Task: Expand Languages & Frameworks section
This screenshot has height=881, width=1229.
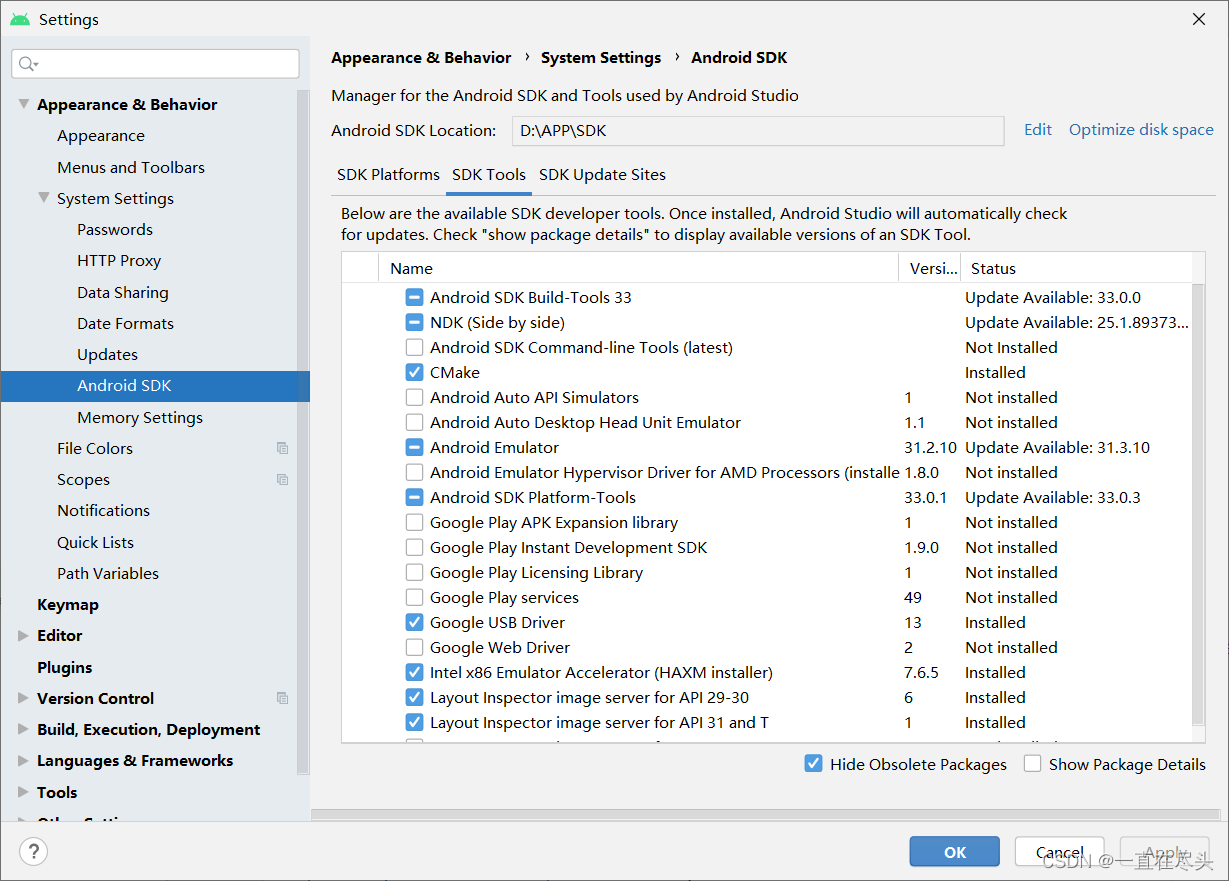Action: pos(23,760)
